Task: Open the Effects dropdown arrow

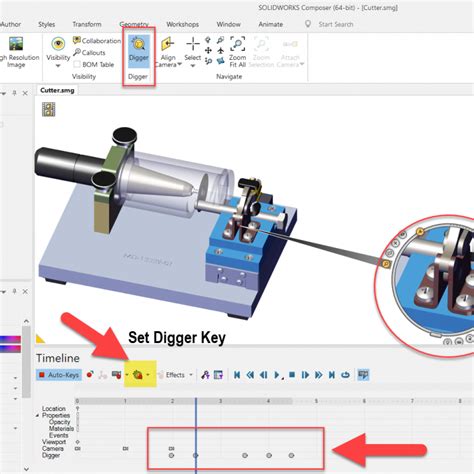Action: (191, 375)
